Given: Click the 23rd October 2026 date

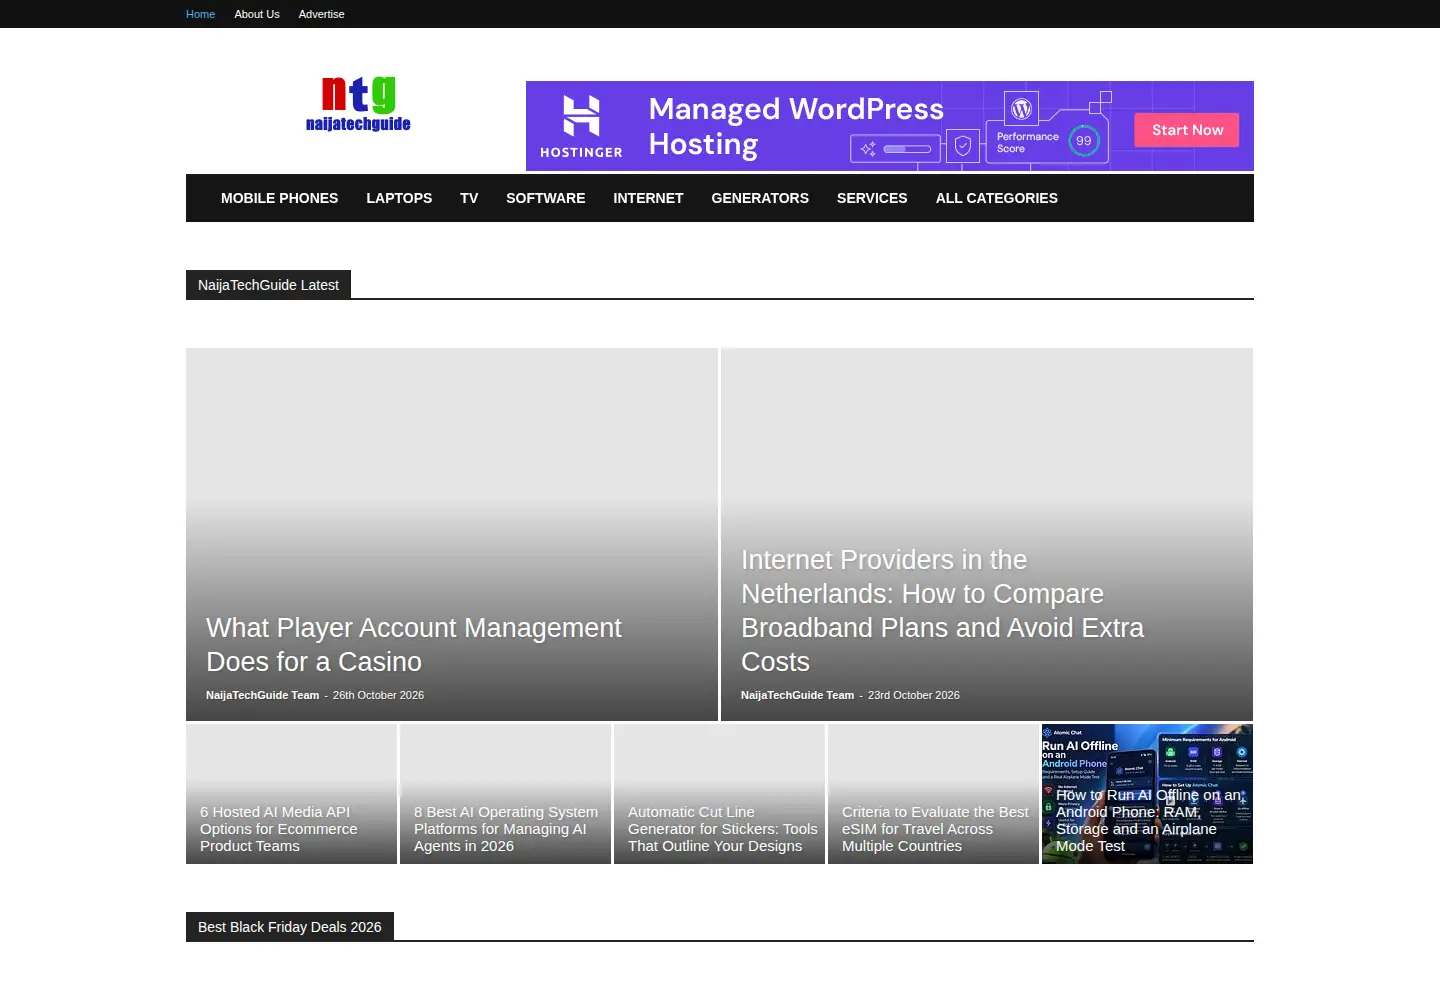Looking at the screenshot, I should click(914, 695).
